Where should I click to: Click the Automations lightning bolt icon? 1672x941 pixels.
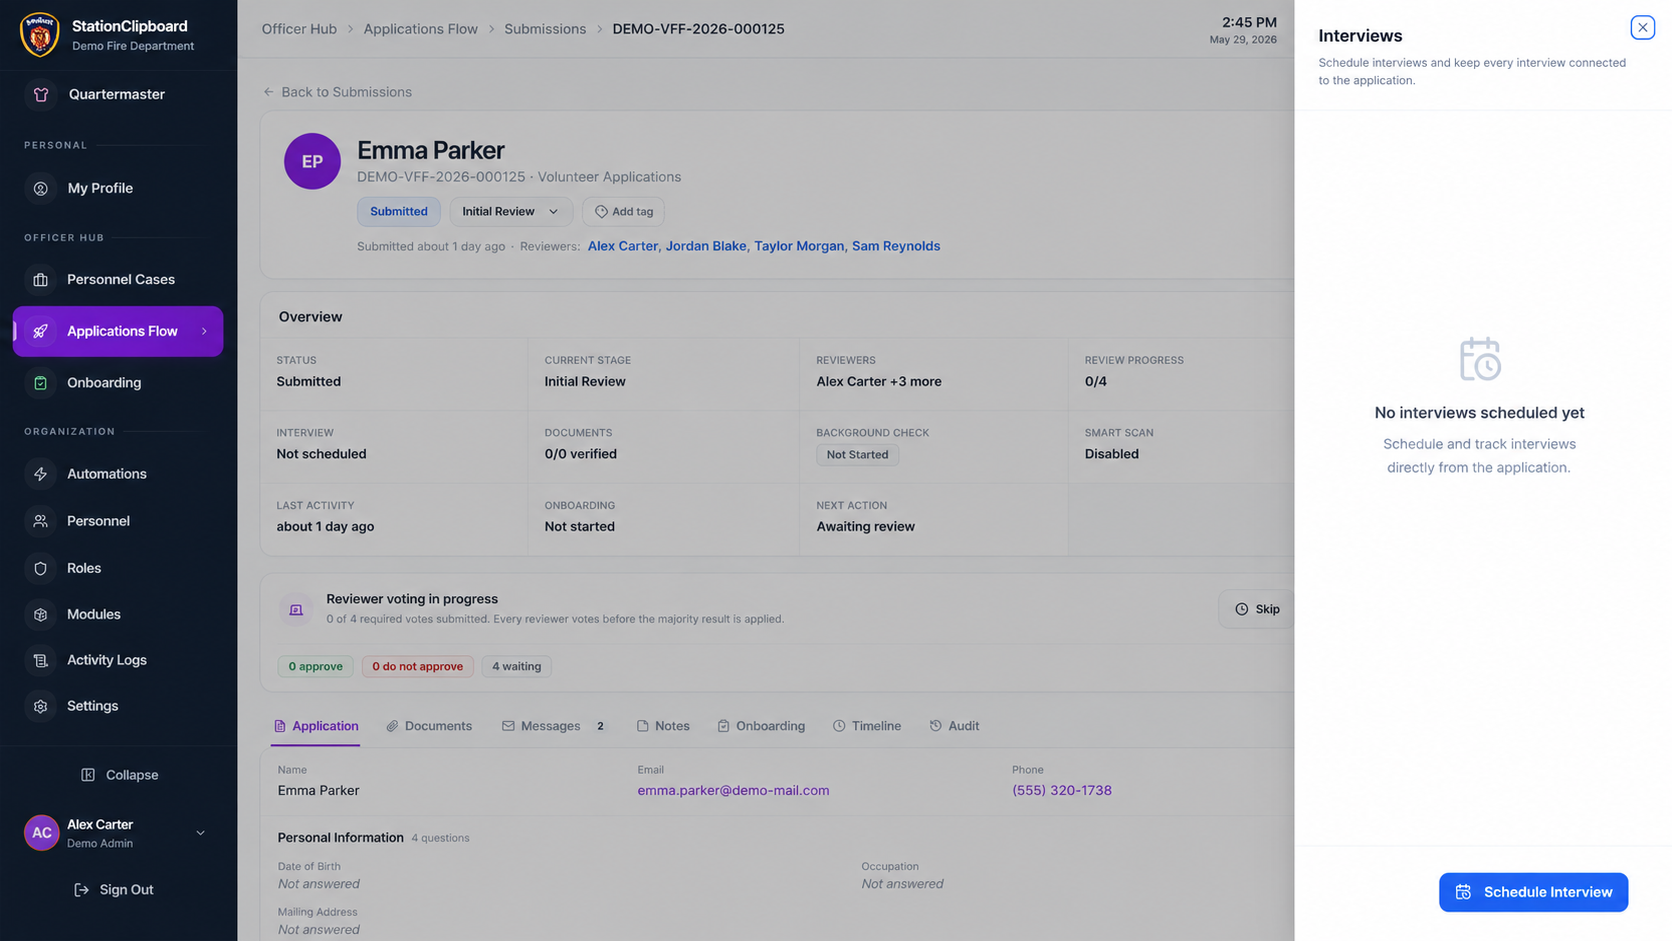click(x=41, y=474)
